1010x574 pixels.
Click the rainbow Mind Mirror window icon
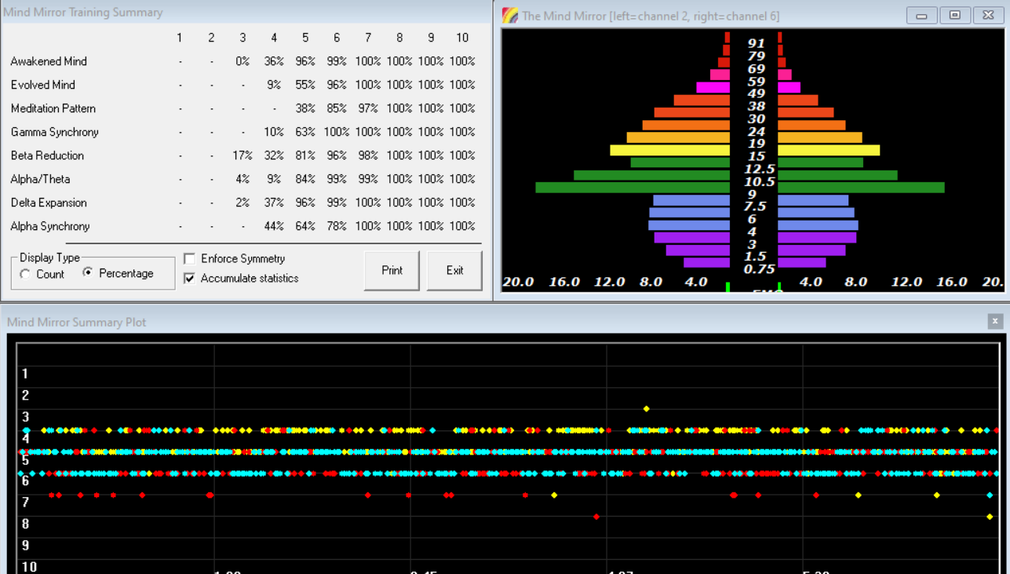click(510, 15)
